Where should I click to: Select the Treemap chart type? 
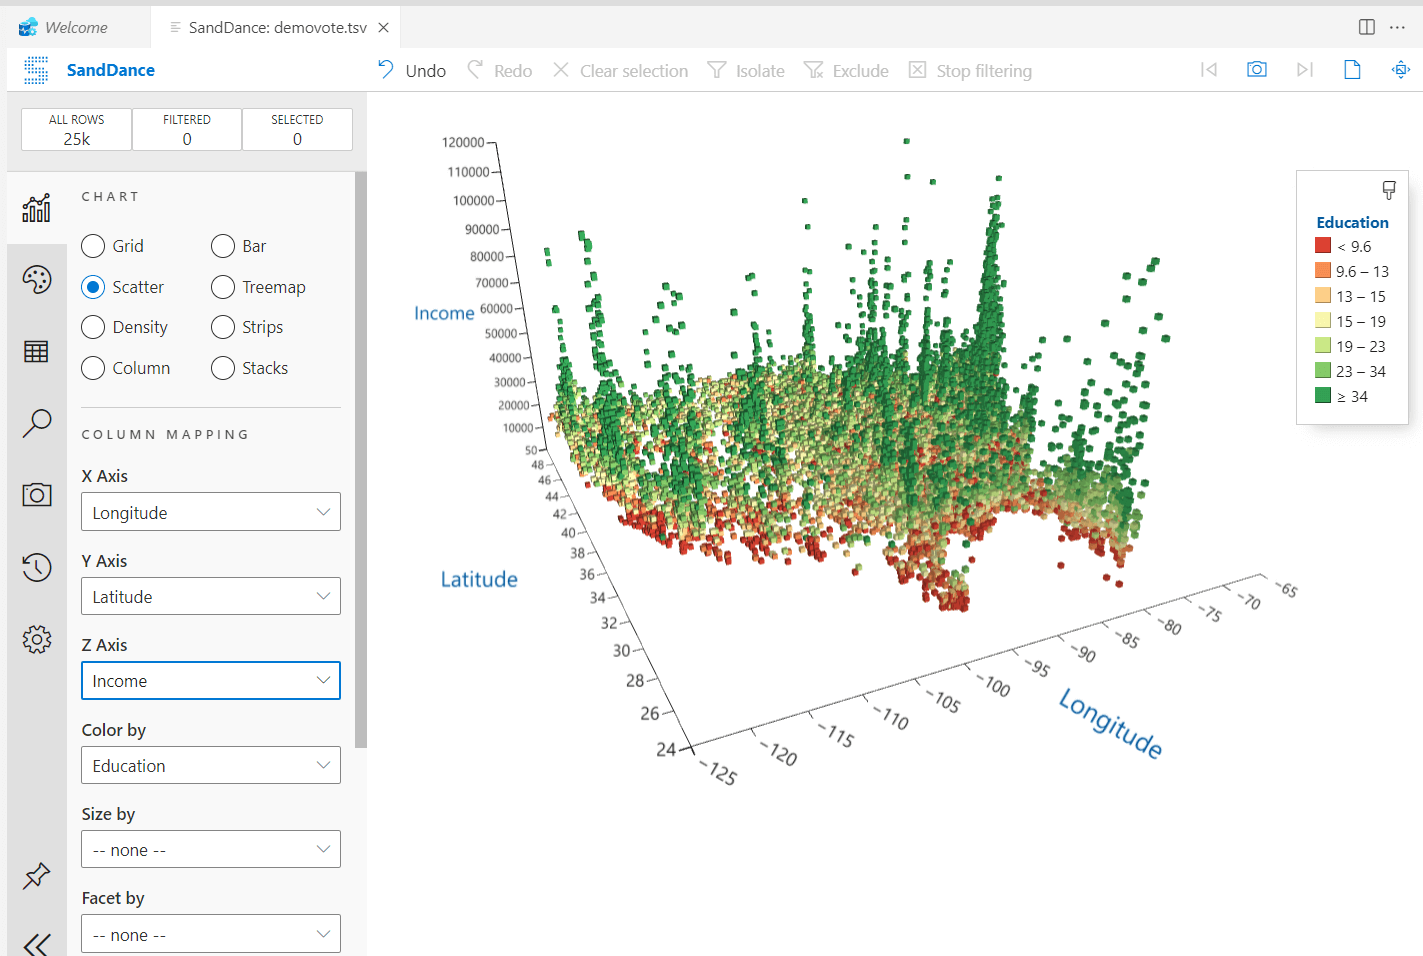coord(223,287)
